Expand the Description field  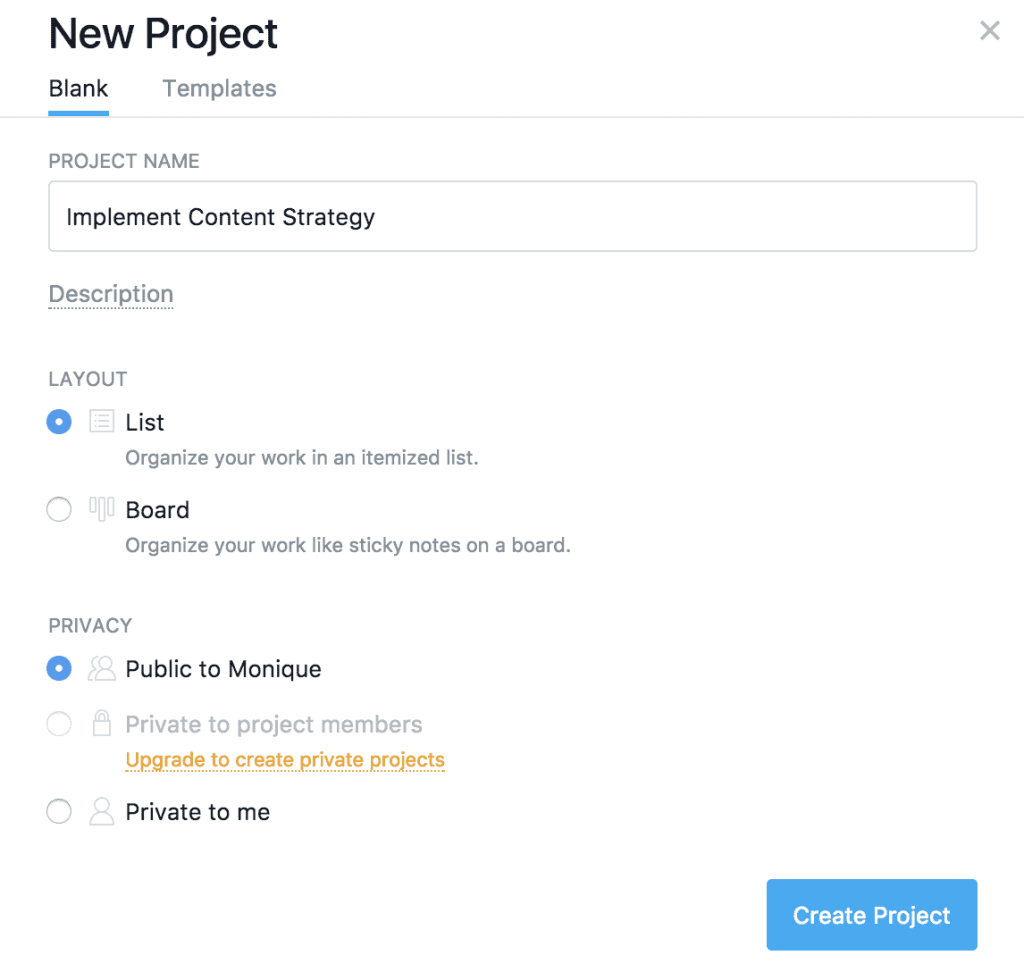coord(111,294)
